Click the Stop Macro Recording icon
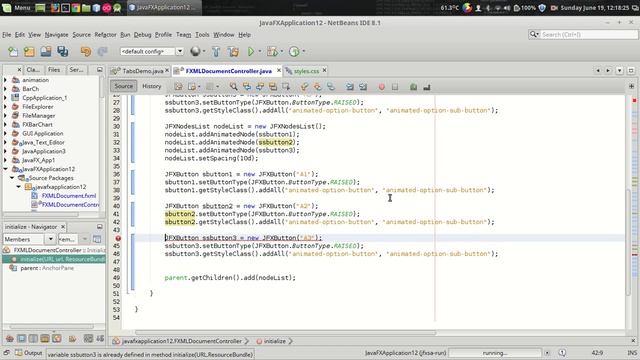Image resolution: width=640 pixels, height=360 pixels. (395, 87)
